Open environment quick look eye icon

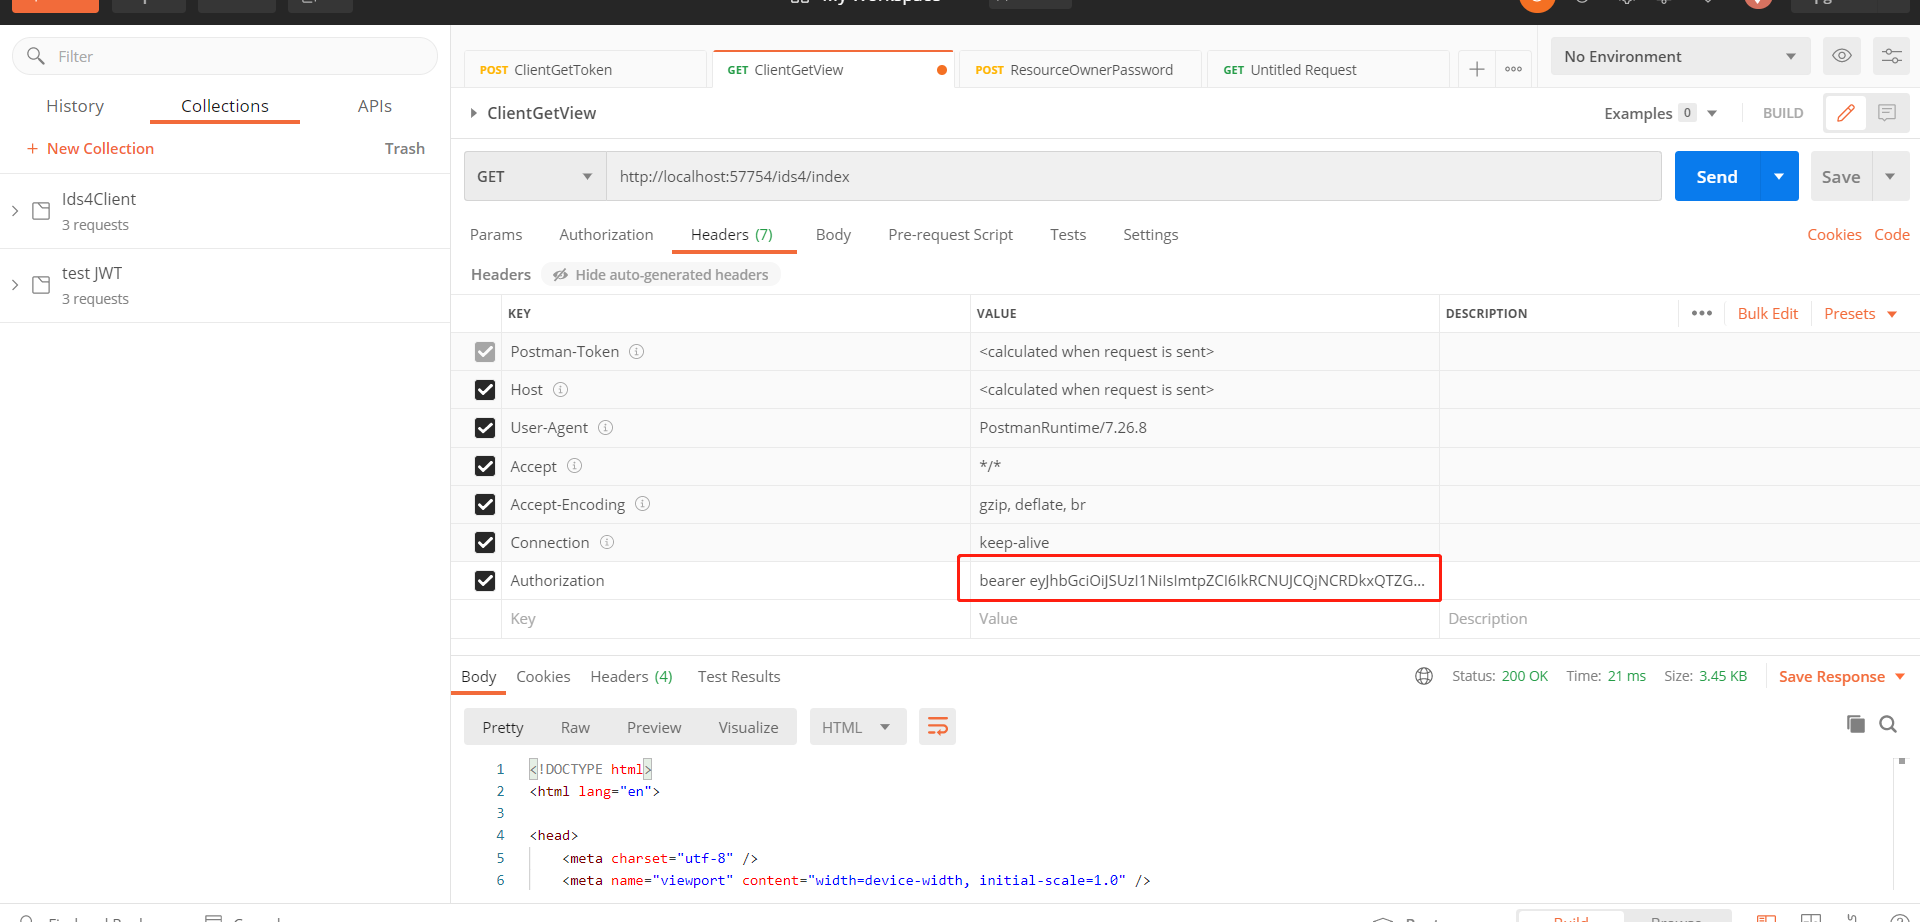point(1841,56)
